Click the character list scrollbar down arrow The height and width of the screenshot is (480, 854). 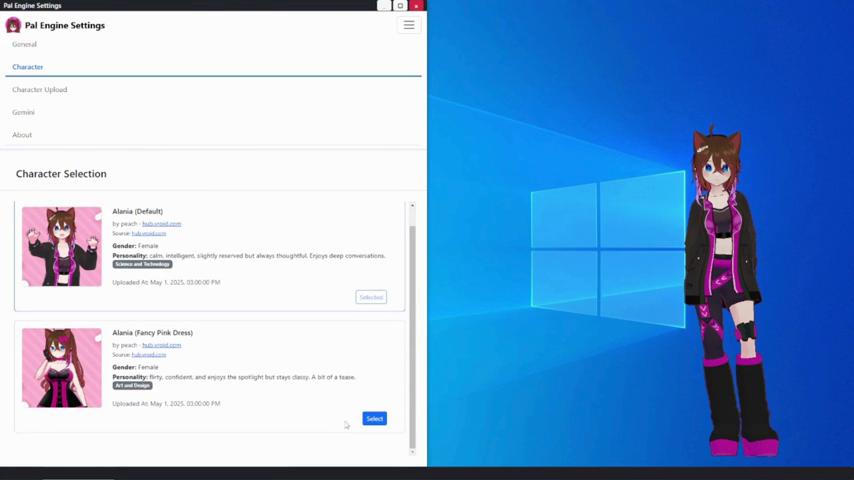(412, 452)
